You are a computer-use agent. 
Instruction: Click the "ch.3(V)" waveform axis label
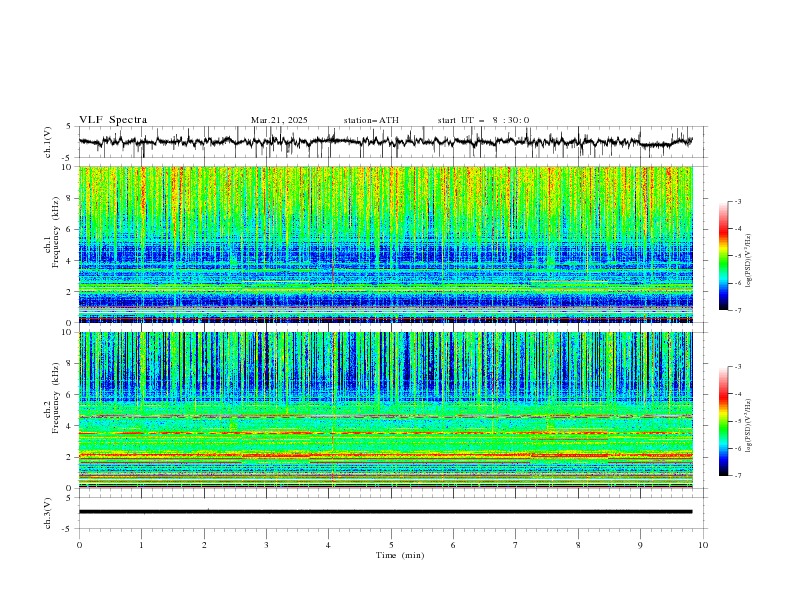(48, 513)
